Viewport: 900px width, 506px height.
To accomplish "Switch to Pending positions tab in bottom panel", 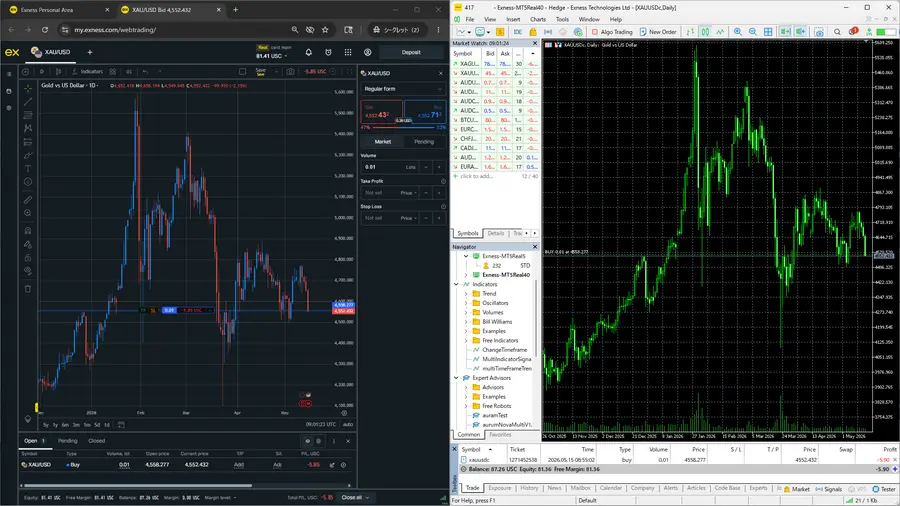I will pyautogui.click(x=67, y=441).
